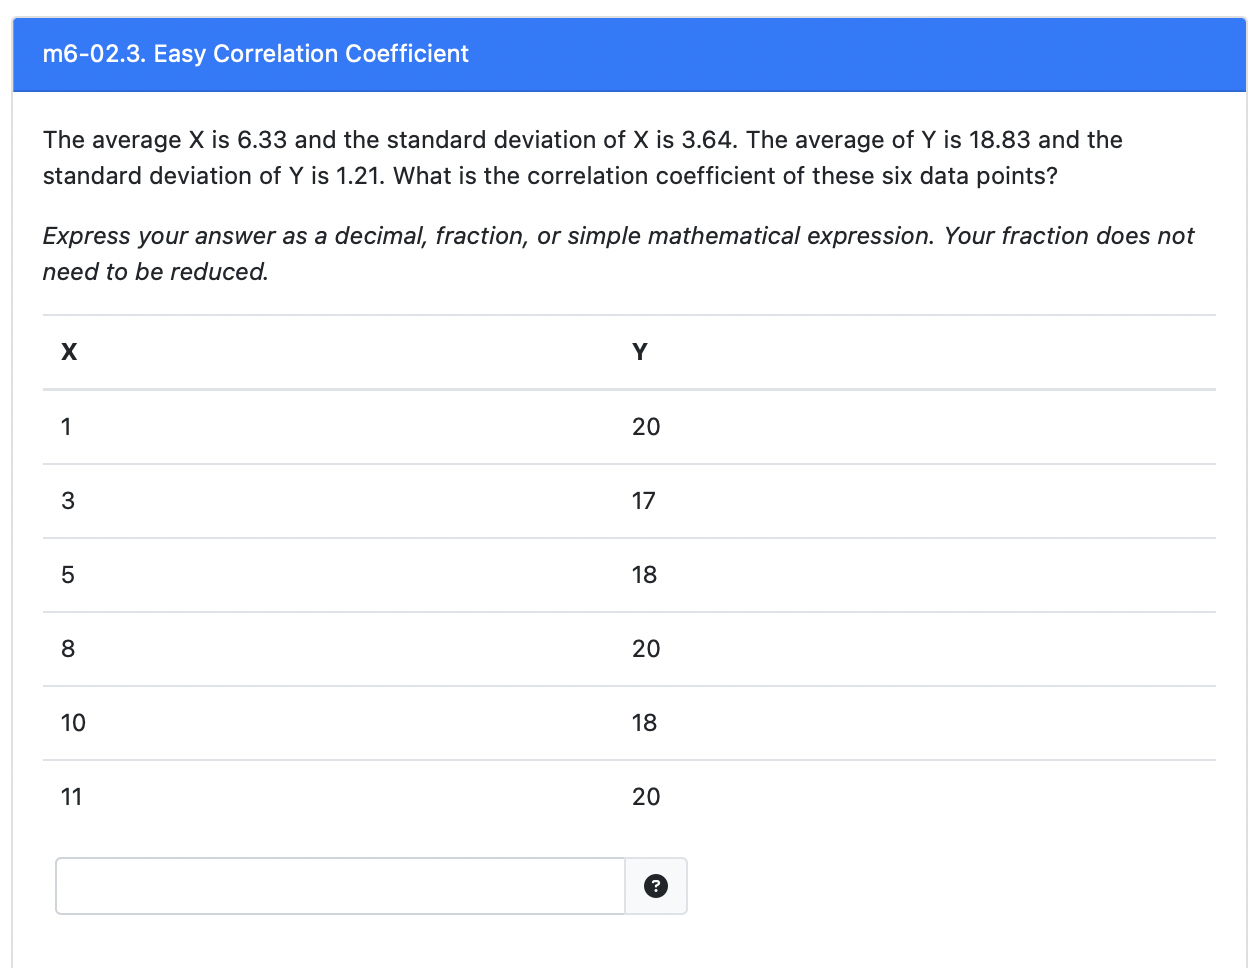1256x968 pixels.
Task: Select Y value 20 in the X=11 row
Action: point(646,797)
